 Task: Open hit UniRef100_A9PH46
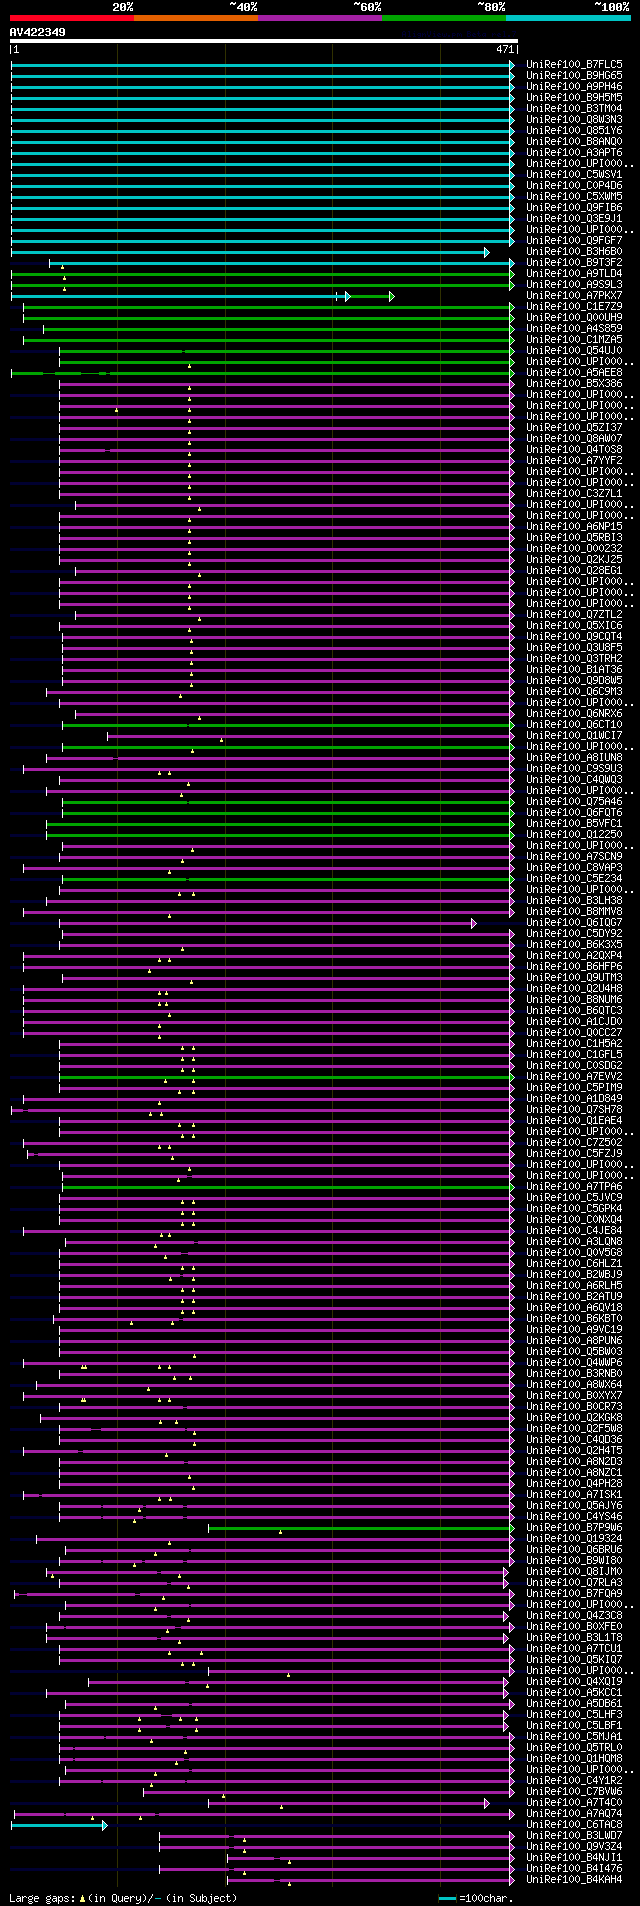574,87
